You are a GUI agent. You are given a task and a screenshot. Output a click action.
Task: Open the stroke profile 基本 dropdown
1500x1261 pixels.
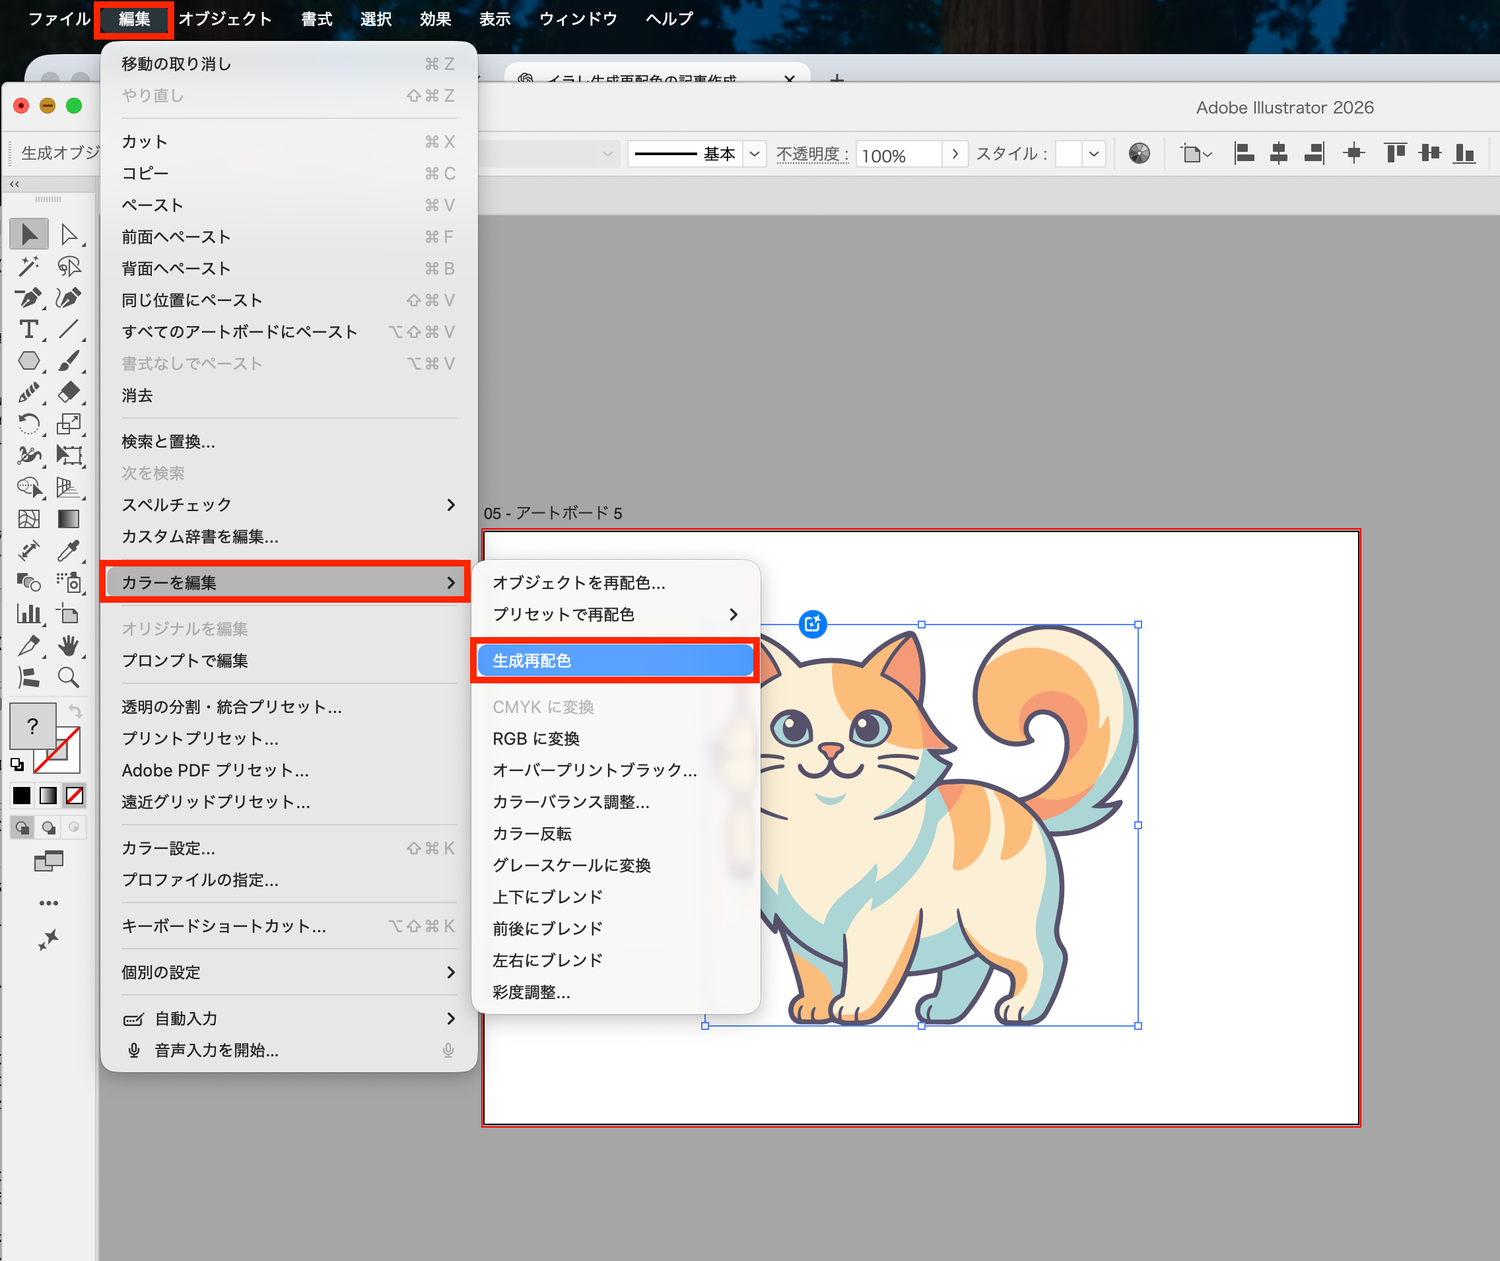755,154
